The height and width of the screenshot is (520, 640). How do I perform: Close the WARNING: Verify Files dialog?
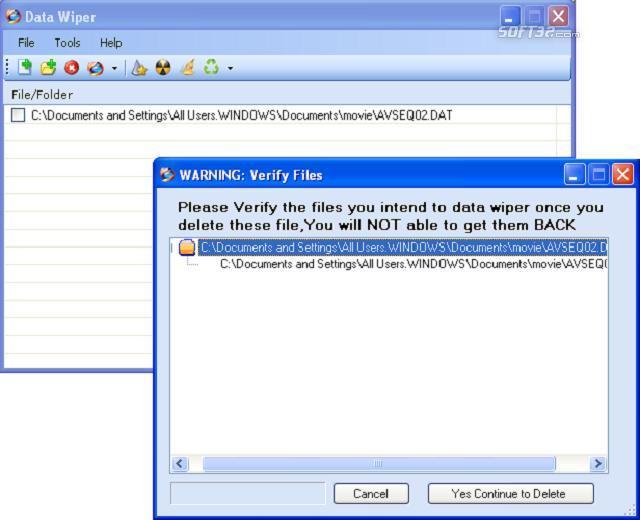coord(623,175)
